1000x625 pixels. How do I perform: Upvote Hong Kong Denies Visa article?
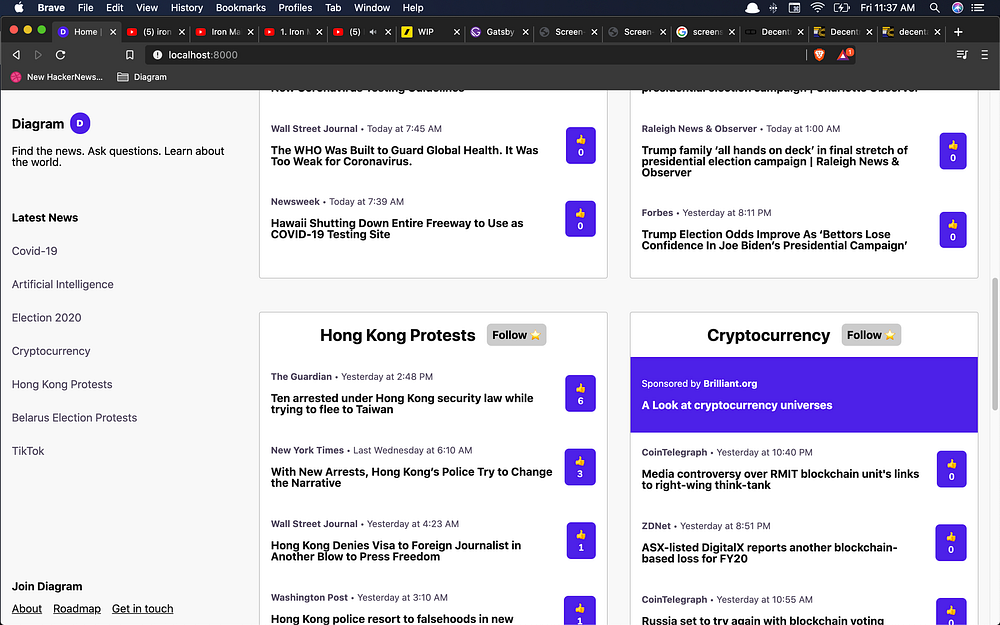(x=581, y=540)
